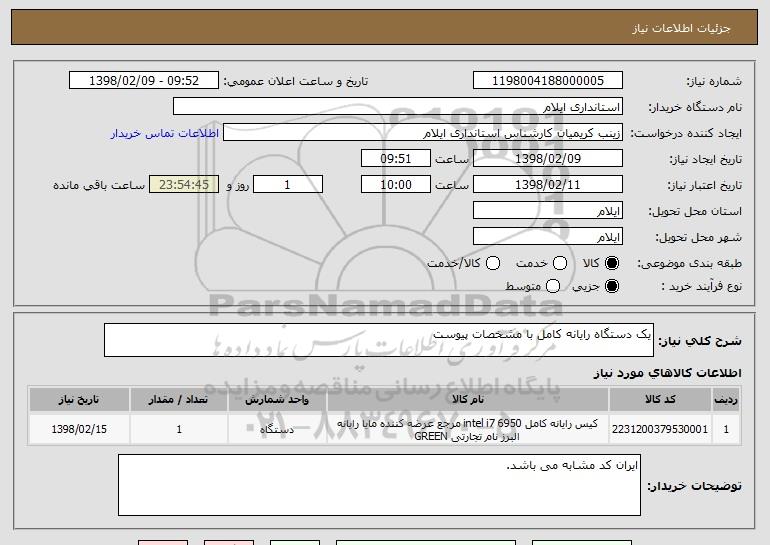The image size is (770, 545).
Task: Select the کالا radio button
Action: [x=612, y=263]
